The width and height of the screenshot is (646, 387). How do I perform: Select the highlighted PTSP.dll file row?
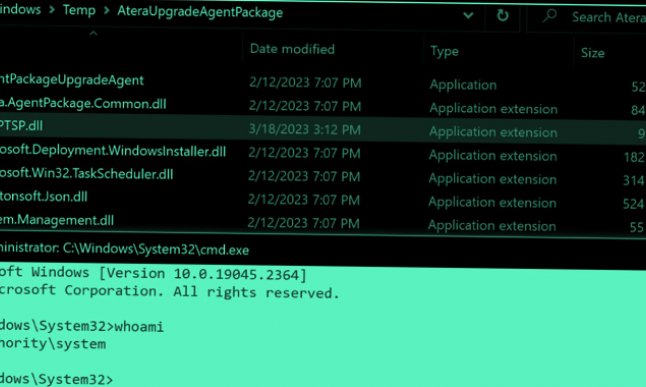coord(323,130)
